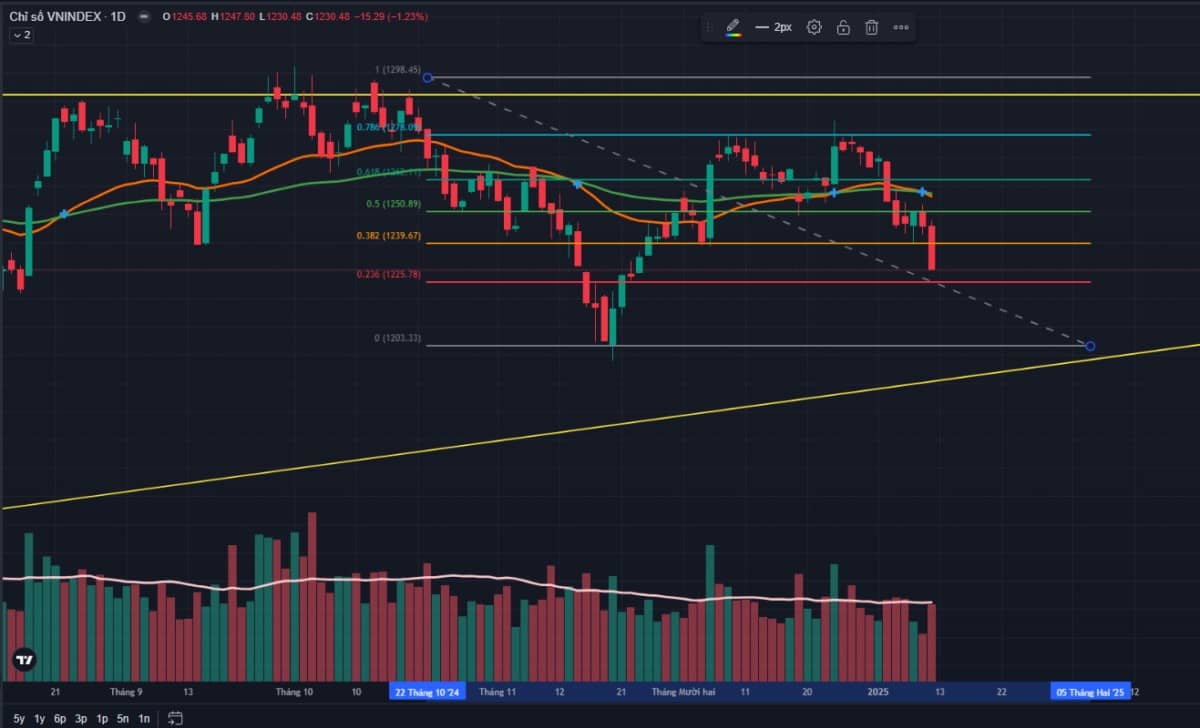Select the 1p time range
Screen dimensions: 1200x728
tap(102, 718)
